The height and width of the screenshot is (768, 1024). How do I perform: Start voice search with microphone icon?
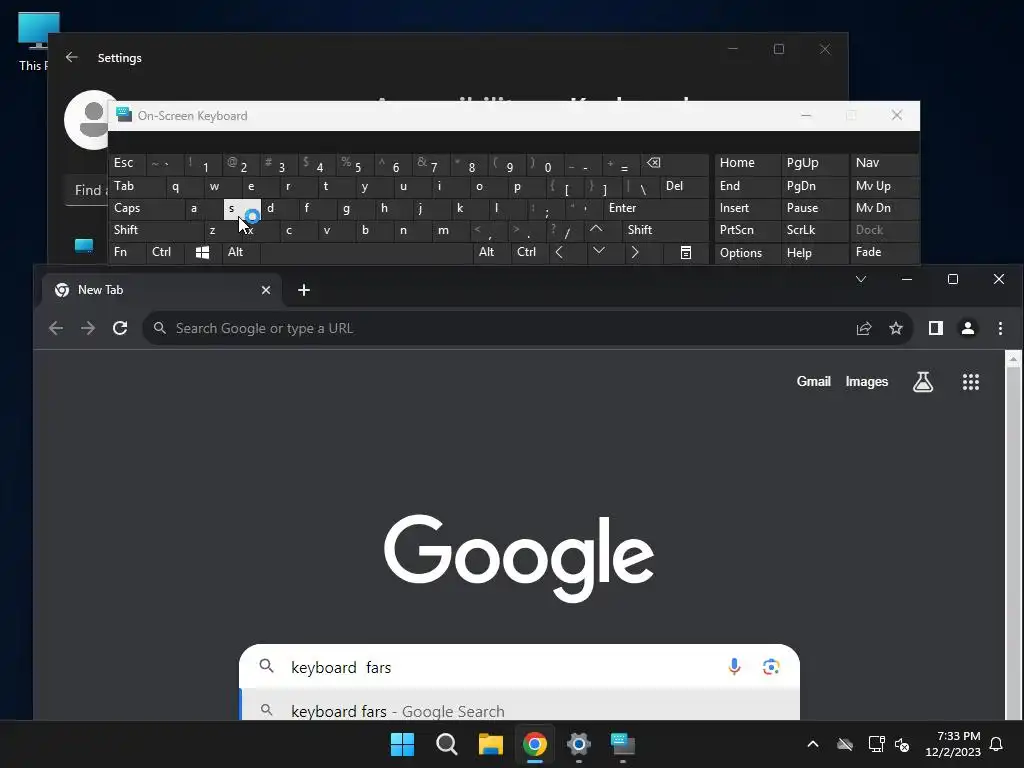[x=734, y=667]
